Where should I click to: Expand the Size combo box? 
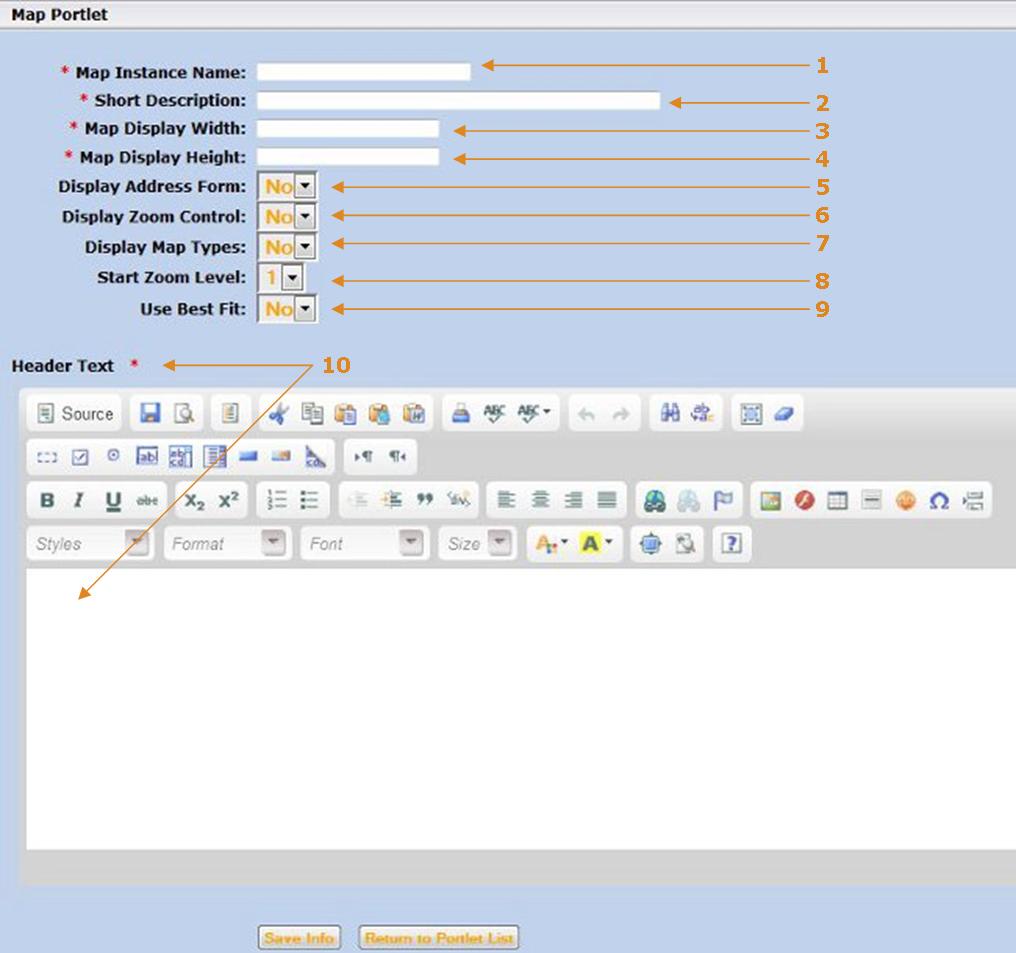click(x=478, y=544)
